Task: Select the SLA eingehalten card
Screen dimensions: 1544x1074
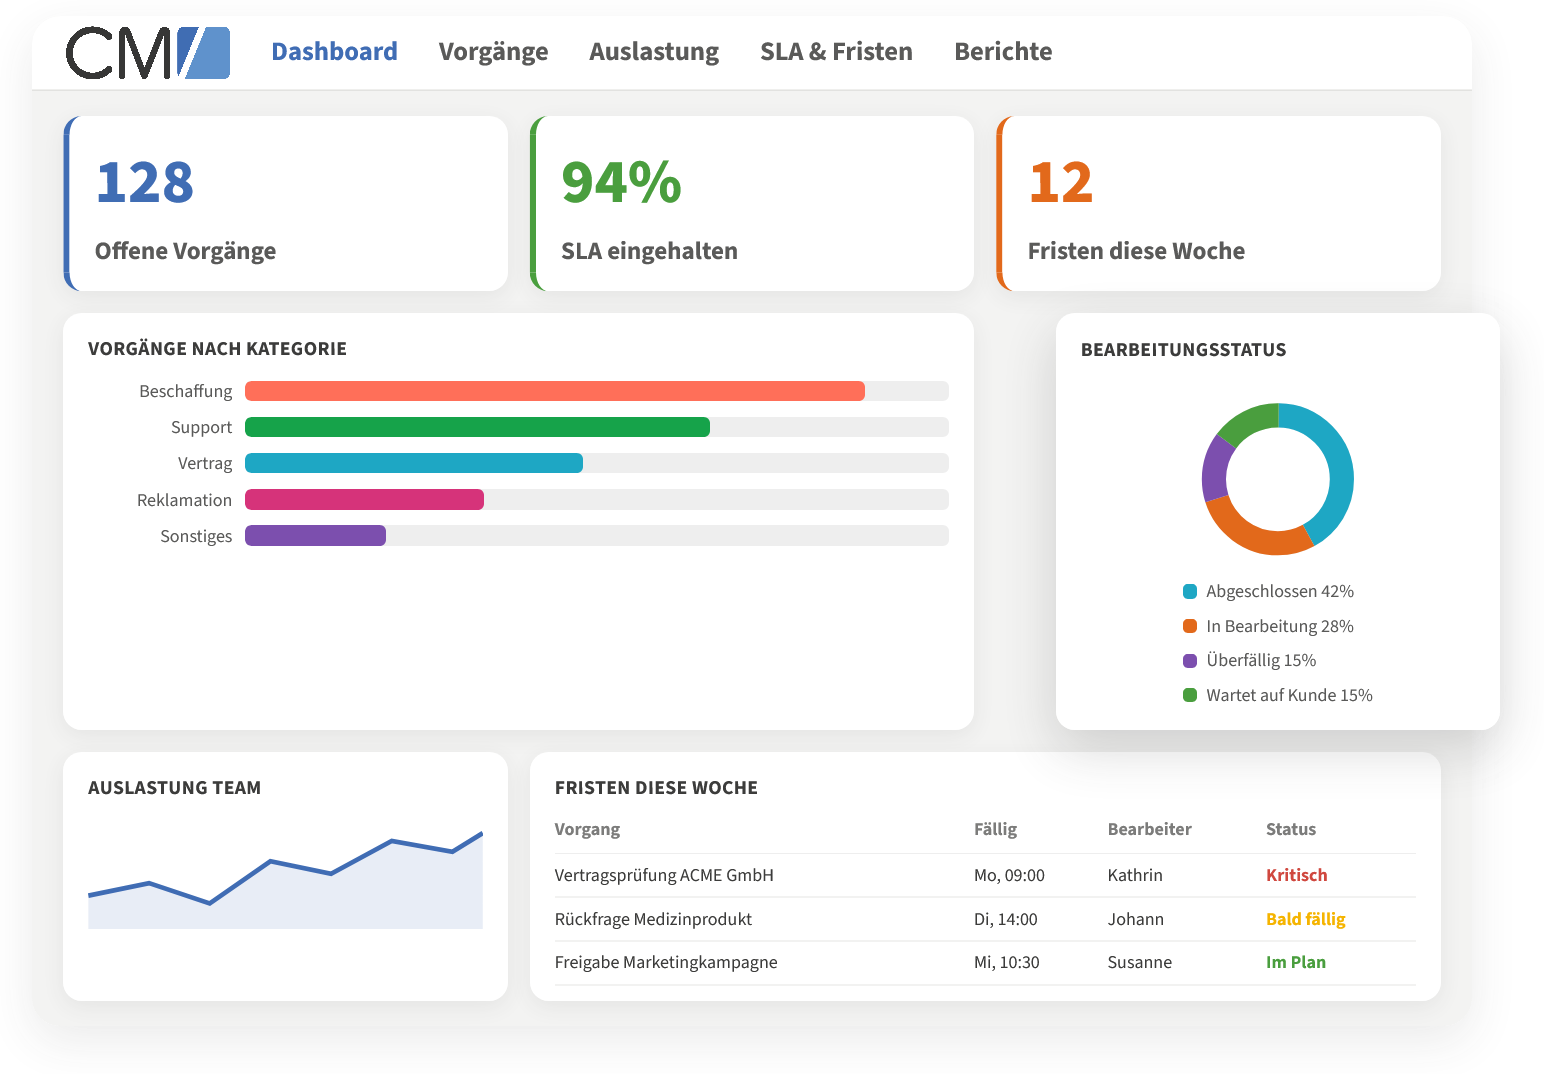Action: [x=752, y=204]
